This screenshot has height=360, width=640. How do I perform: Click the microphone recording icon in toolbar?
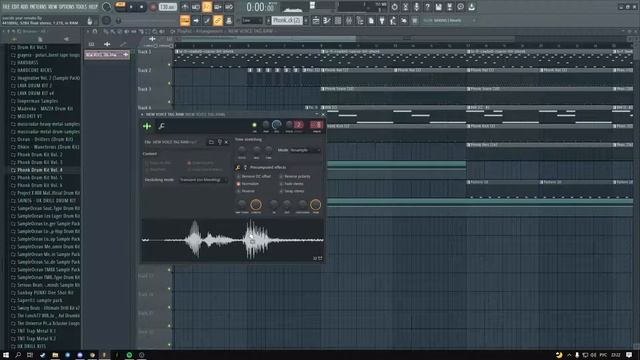click(x=416, y=7)
